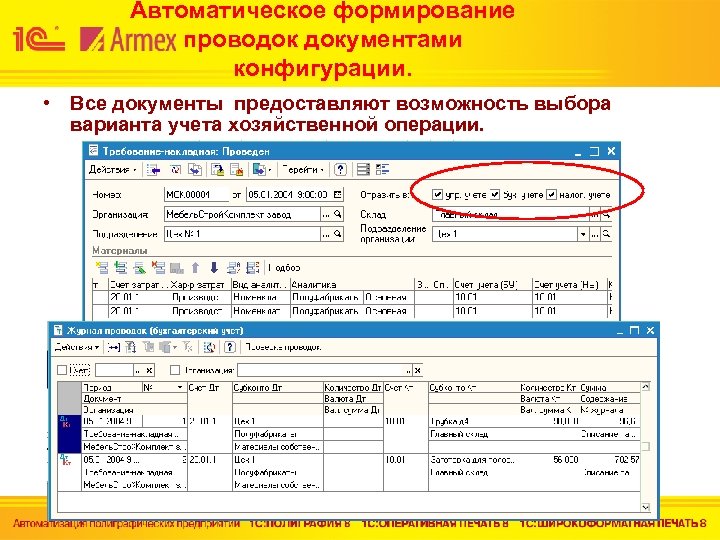Image resolution: width=720 pixels, height=540 pixels.
Task: Click Номер field MCK00001
Action: (x=196, y=195)
